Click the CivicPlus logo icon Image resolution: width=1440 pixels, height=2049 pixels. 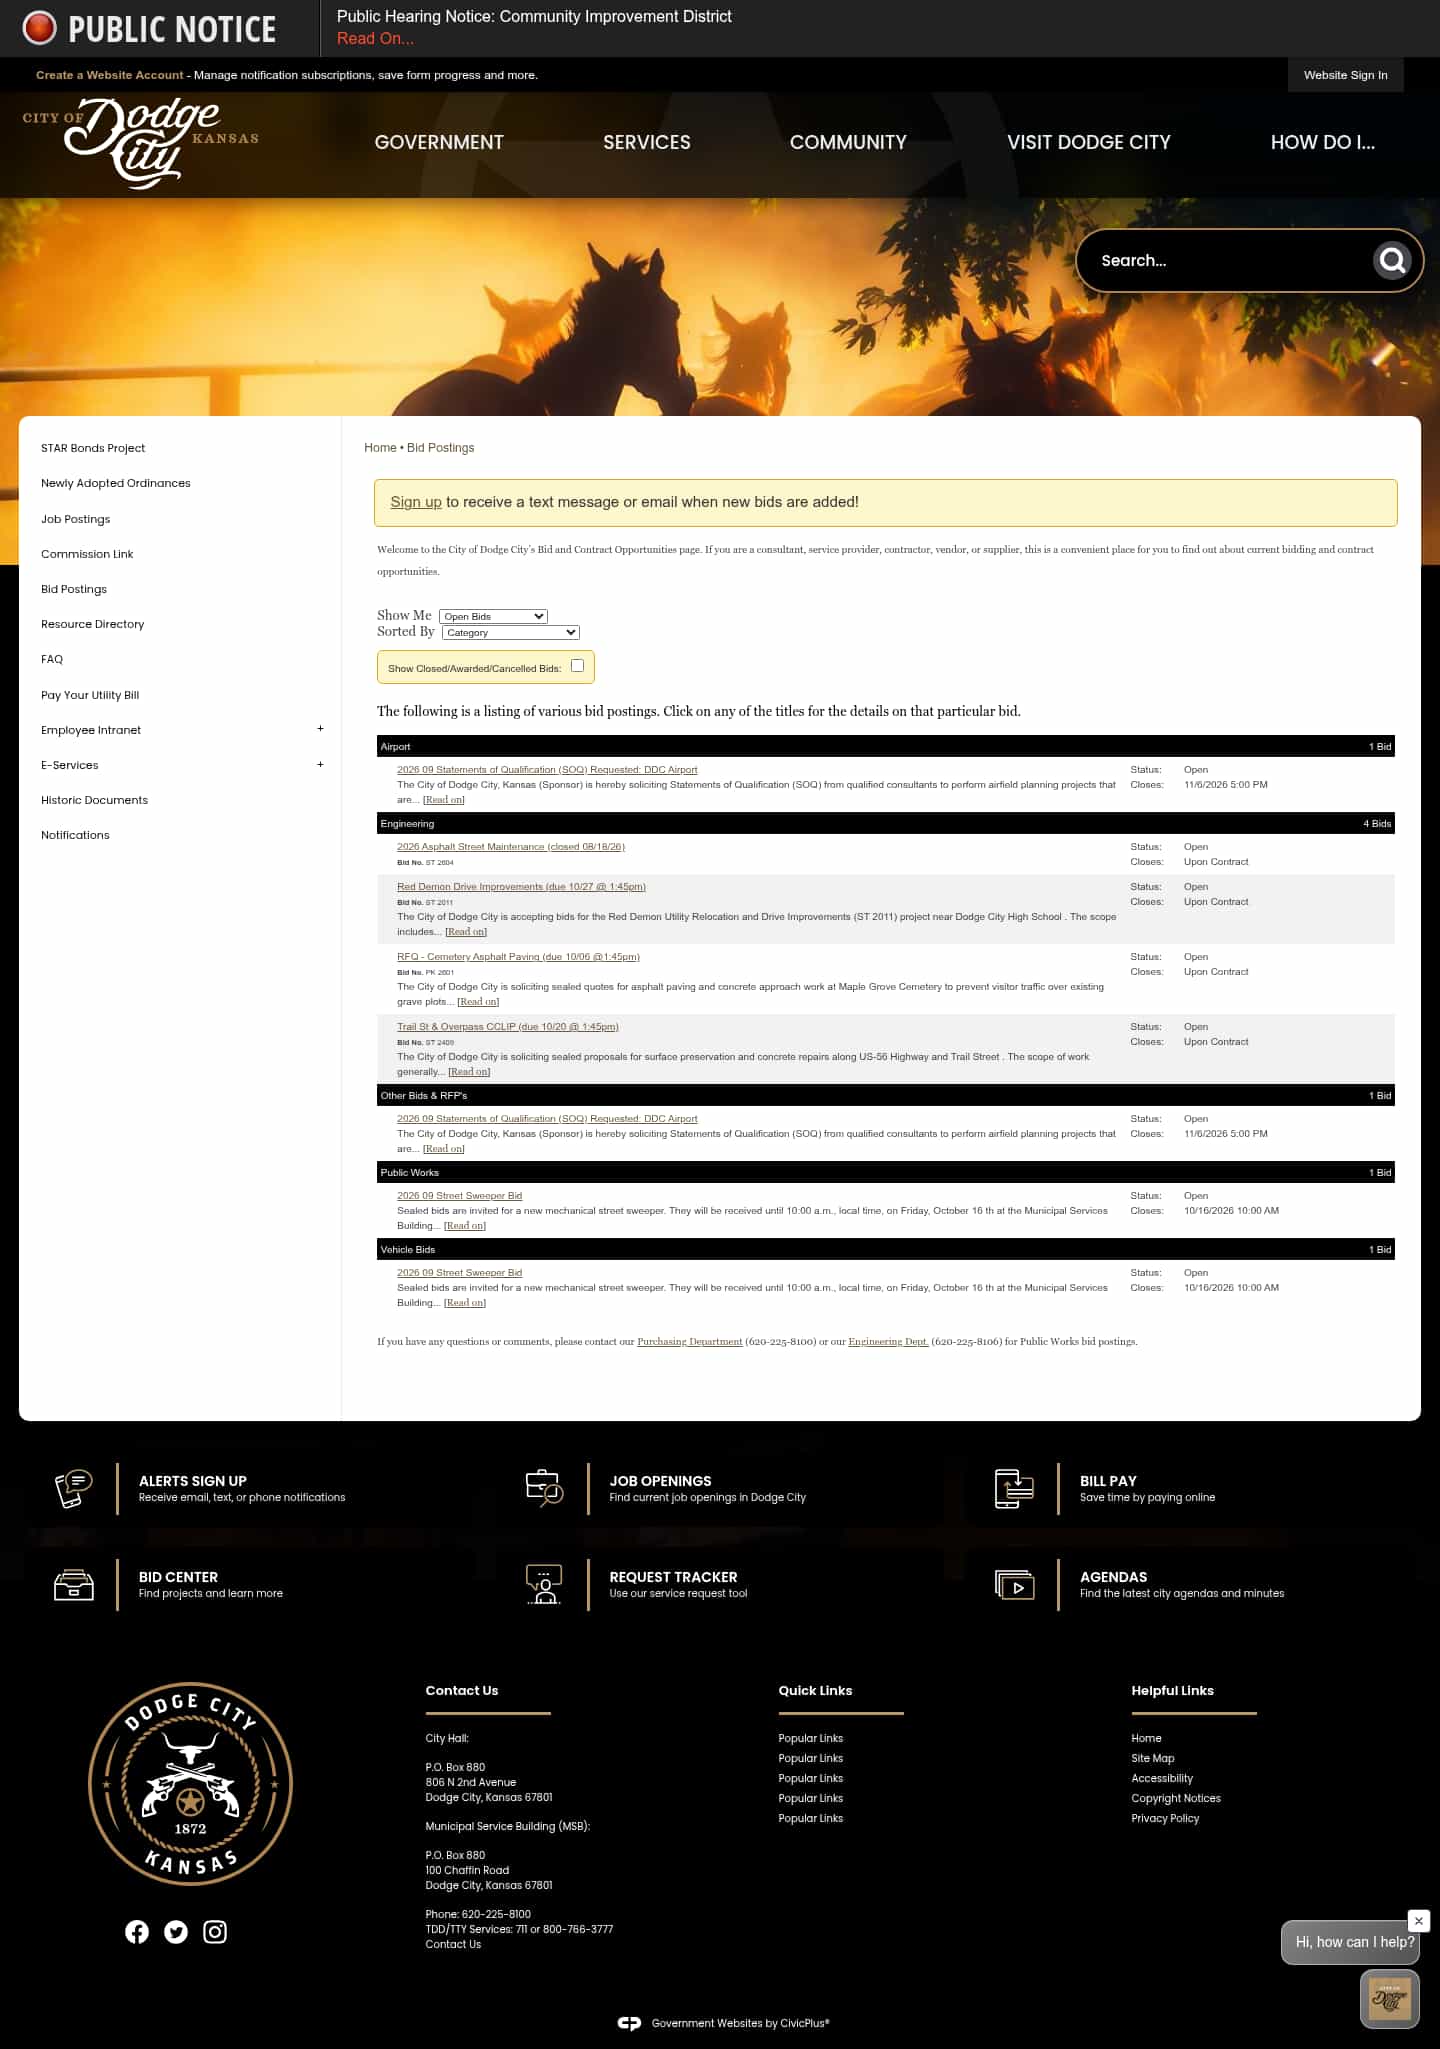click(629, 2023)
